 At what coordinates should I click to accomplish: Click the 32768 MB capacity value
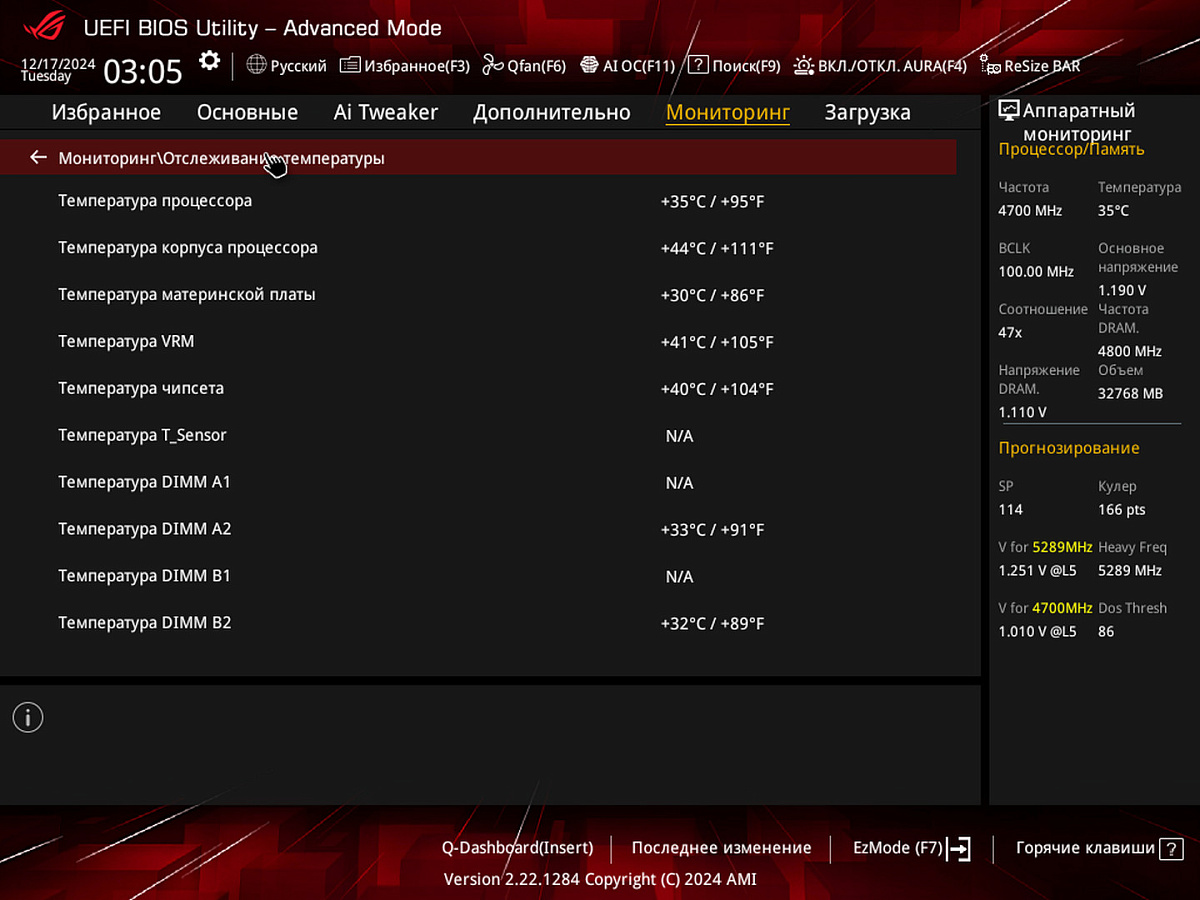1130,394
